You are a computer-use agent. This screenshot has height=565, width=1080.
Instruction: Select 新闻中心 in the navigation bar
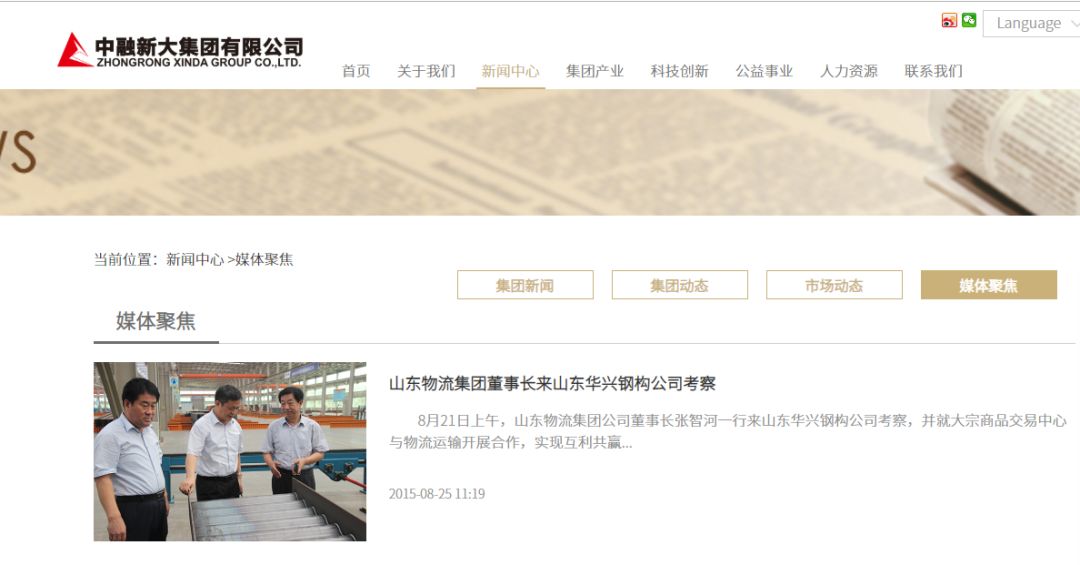click(510, 71)
